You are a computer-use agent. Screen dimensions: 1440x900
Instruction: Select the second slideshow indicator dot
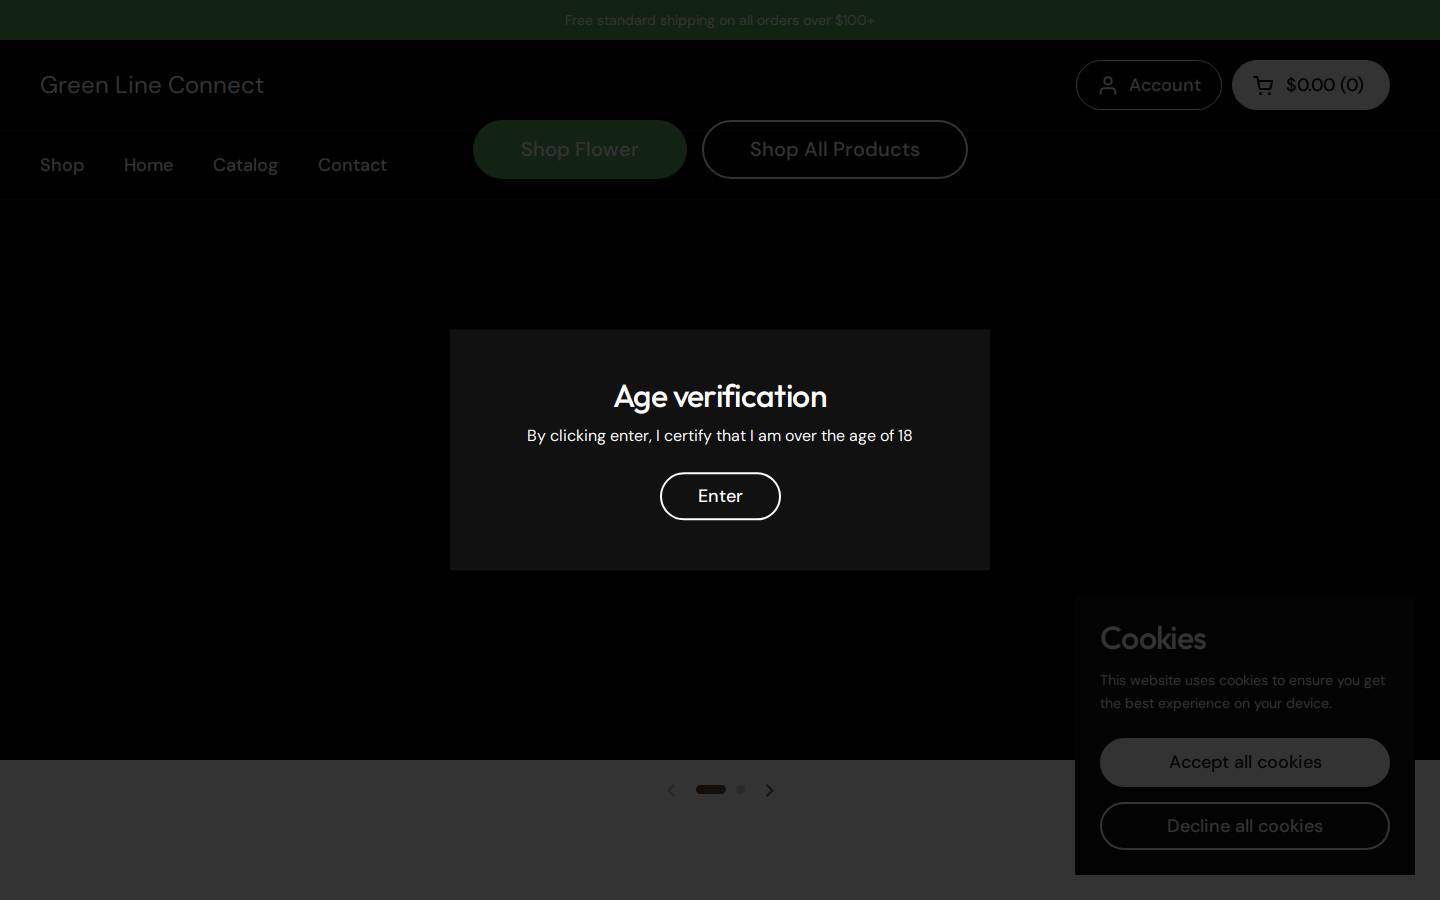pyautogui.click(x=740, y=789)
